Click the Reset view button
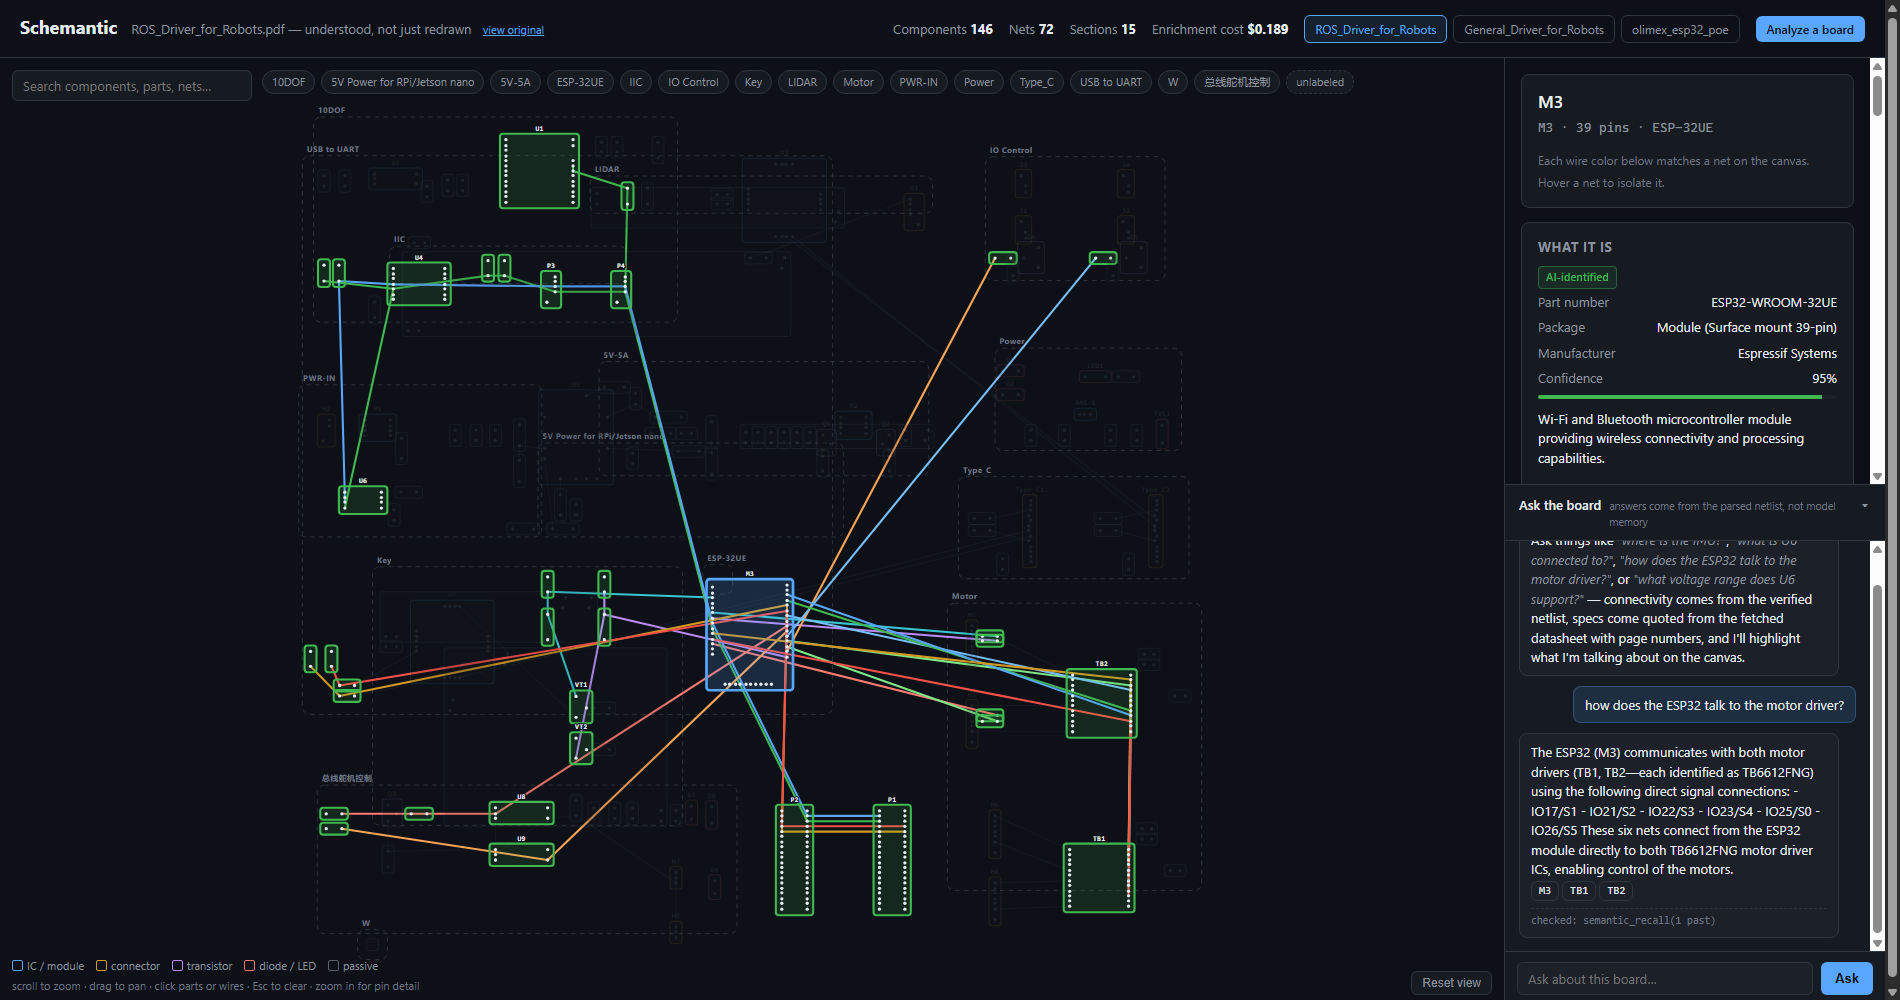Image resolution: width=1900 pixels, height=1000 pixels. tap(1451, 983)
